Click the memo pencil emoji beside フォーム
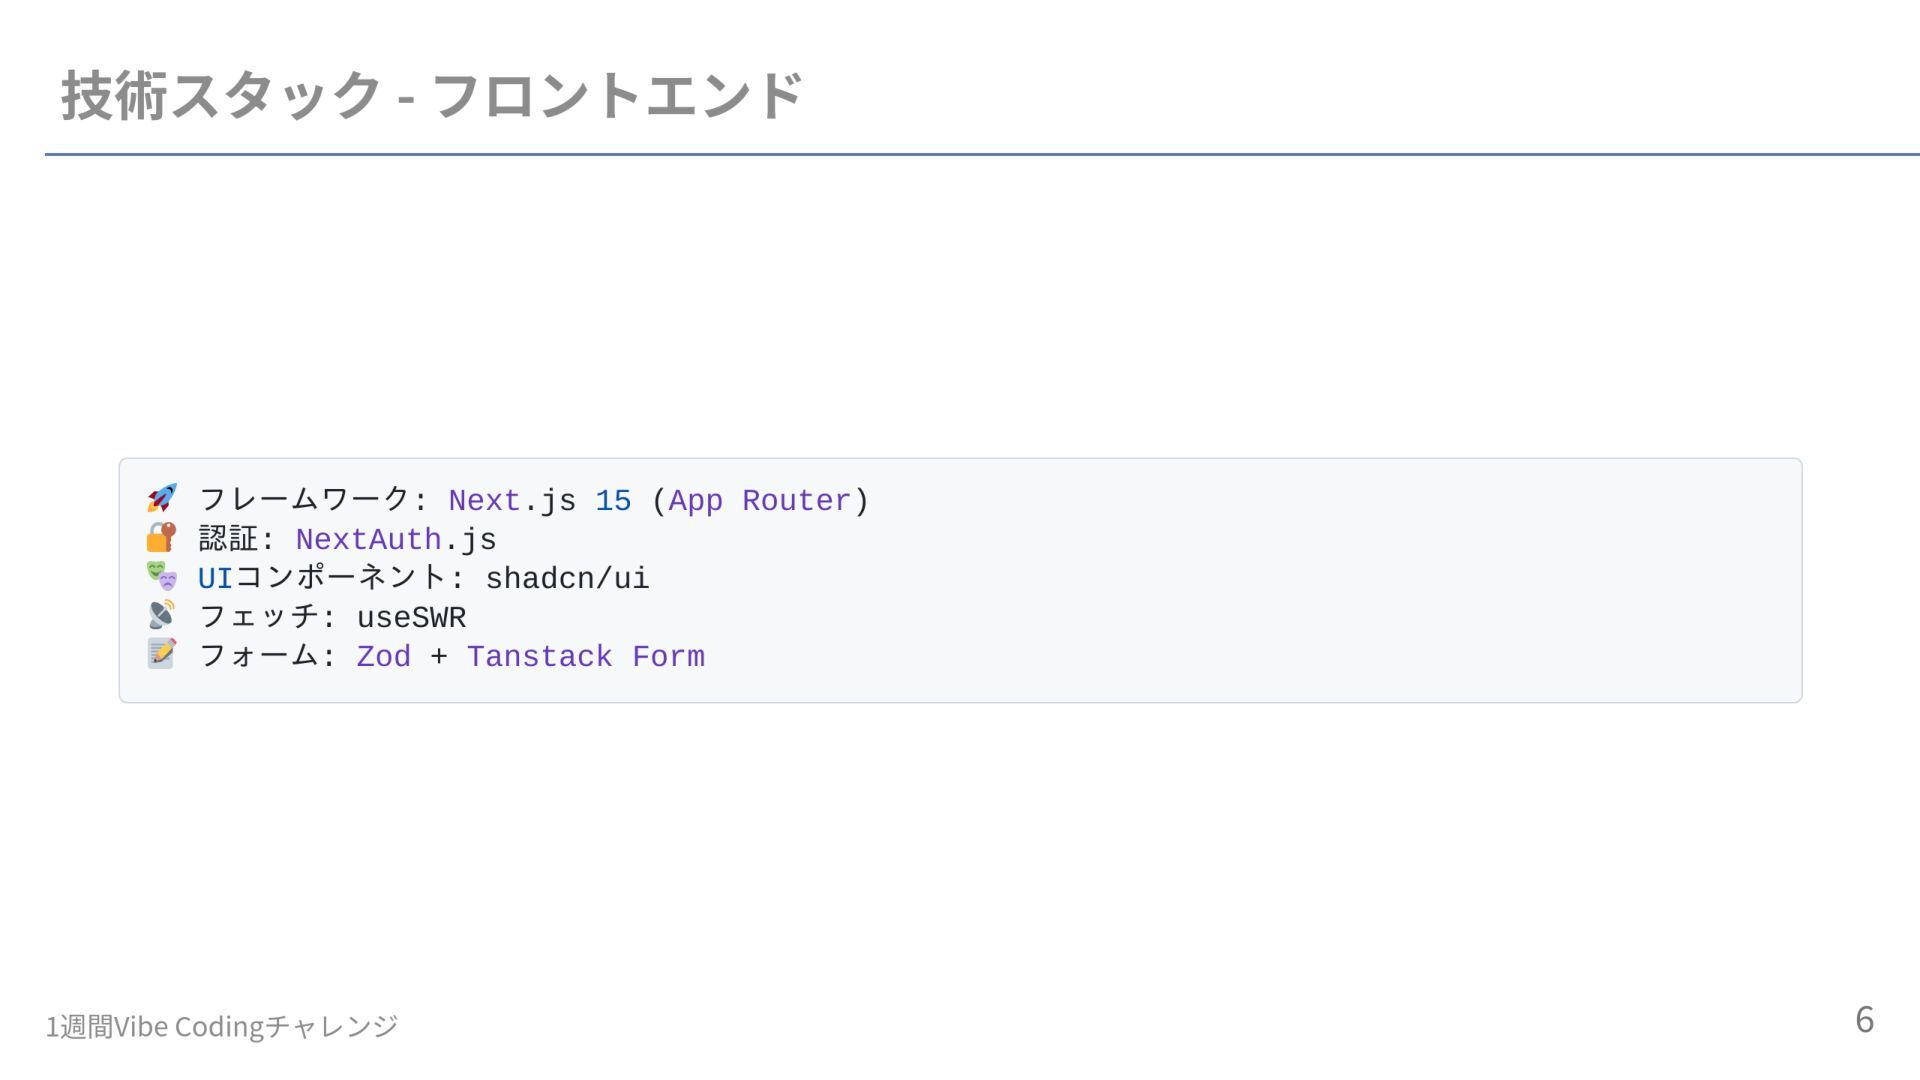Viewport: 1920px width, 1080px height. coord(162,654)
